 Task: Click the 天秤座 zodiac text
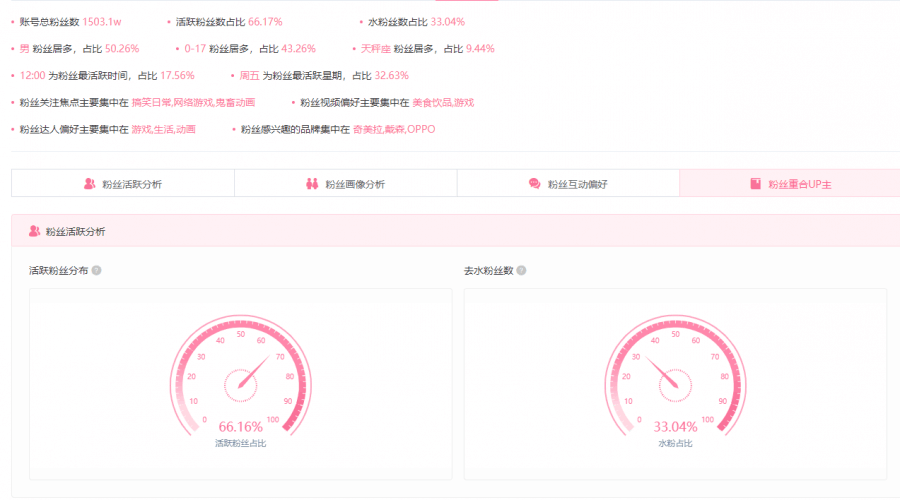[376, 49]
